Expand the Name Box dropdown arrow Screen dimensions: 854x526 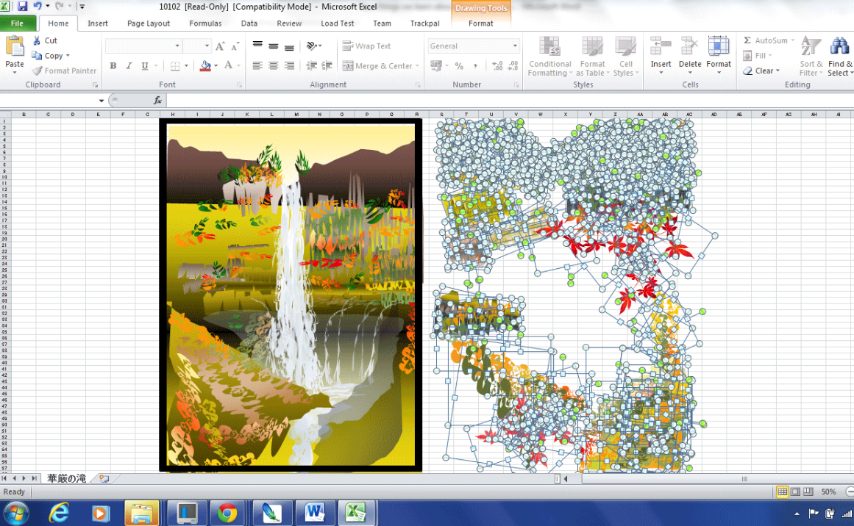[102, 100]
